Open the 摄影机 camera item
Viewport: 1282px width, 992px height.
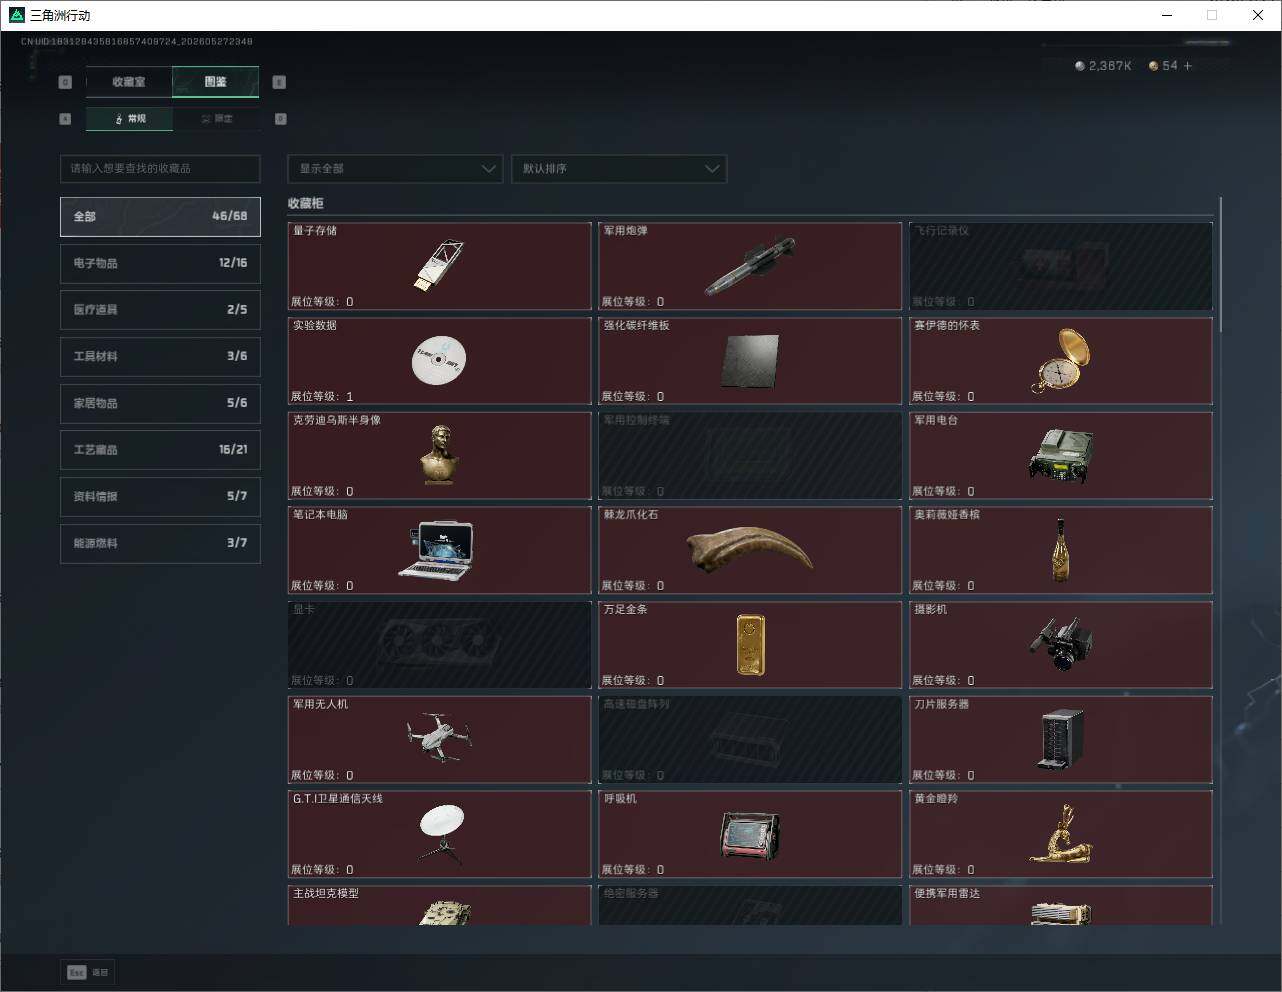point(1060,645)
